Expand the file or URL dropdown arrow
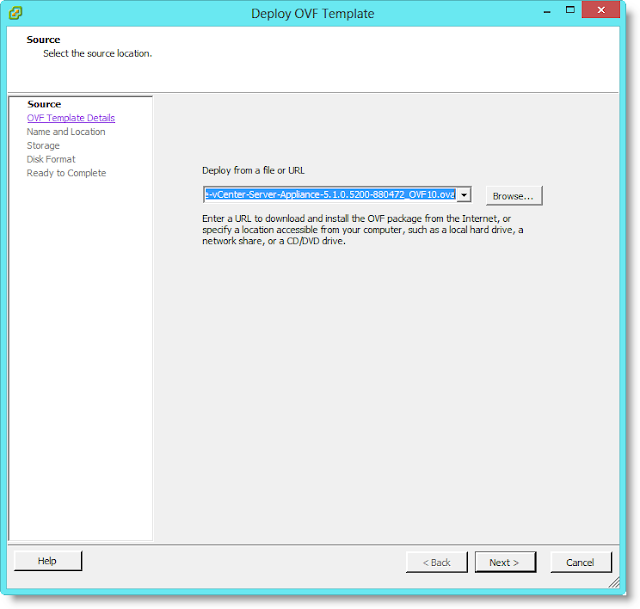The height and width of the screenshot is (609, 640). (464, 195)
